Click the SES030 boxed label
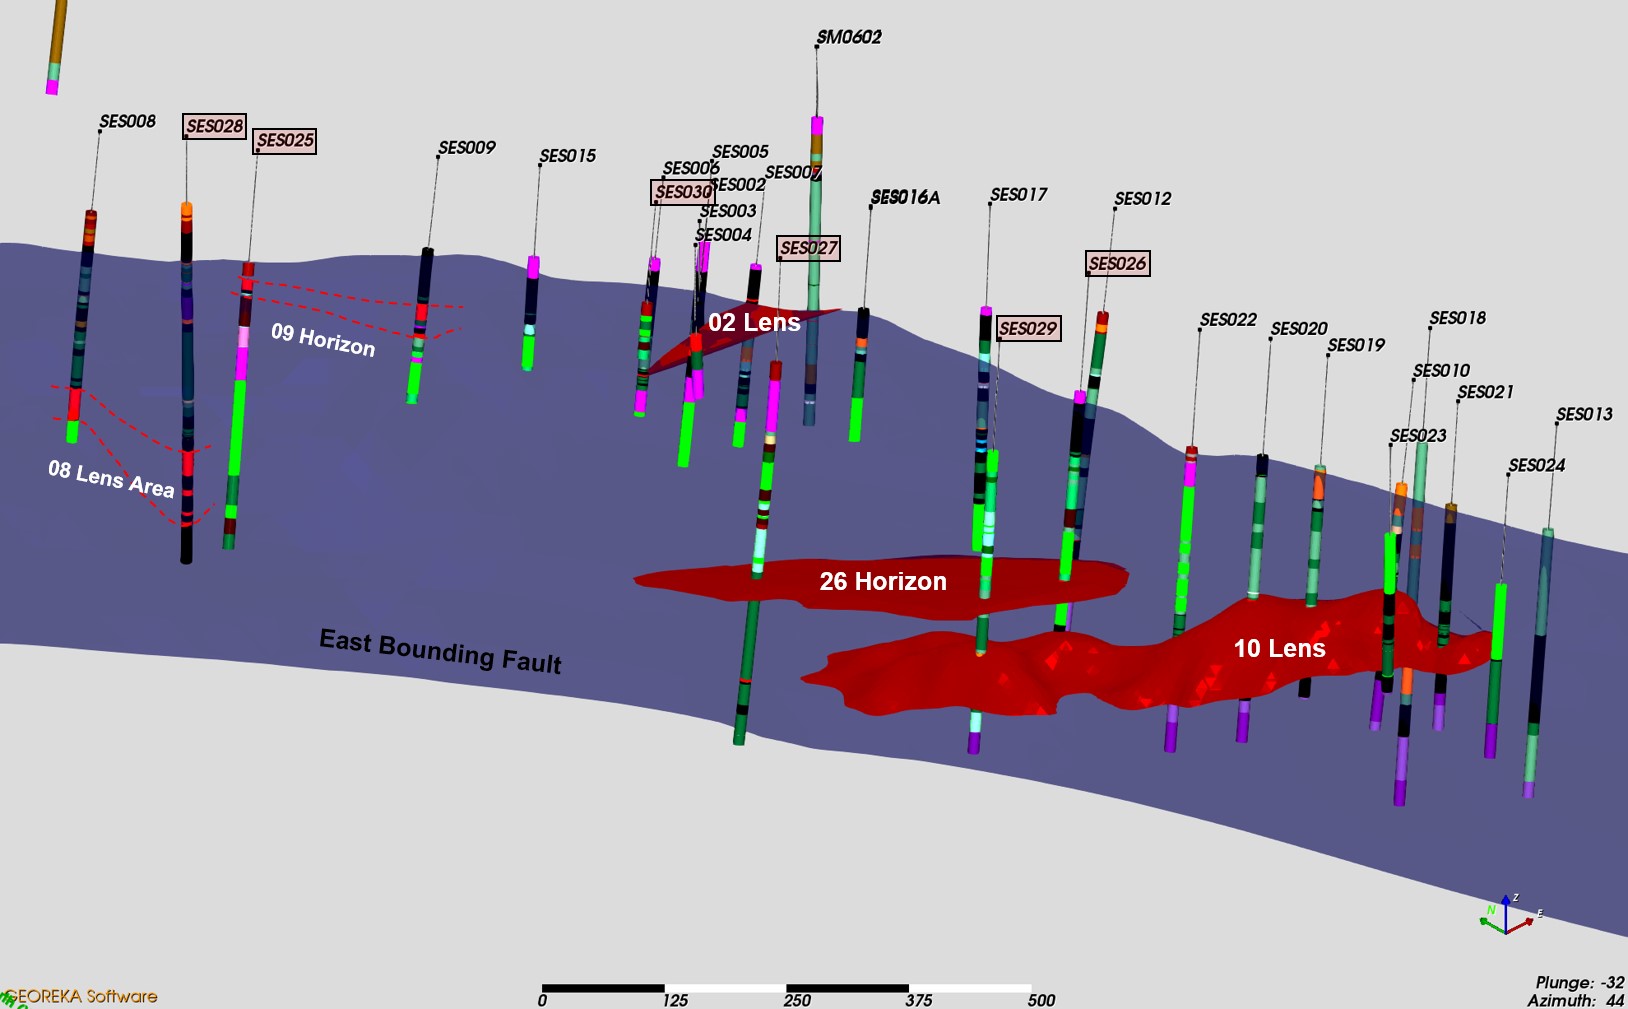1628x1009 pixels. [x=684, y=192]
